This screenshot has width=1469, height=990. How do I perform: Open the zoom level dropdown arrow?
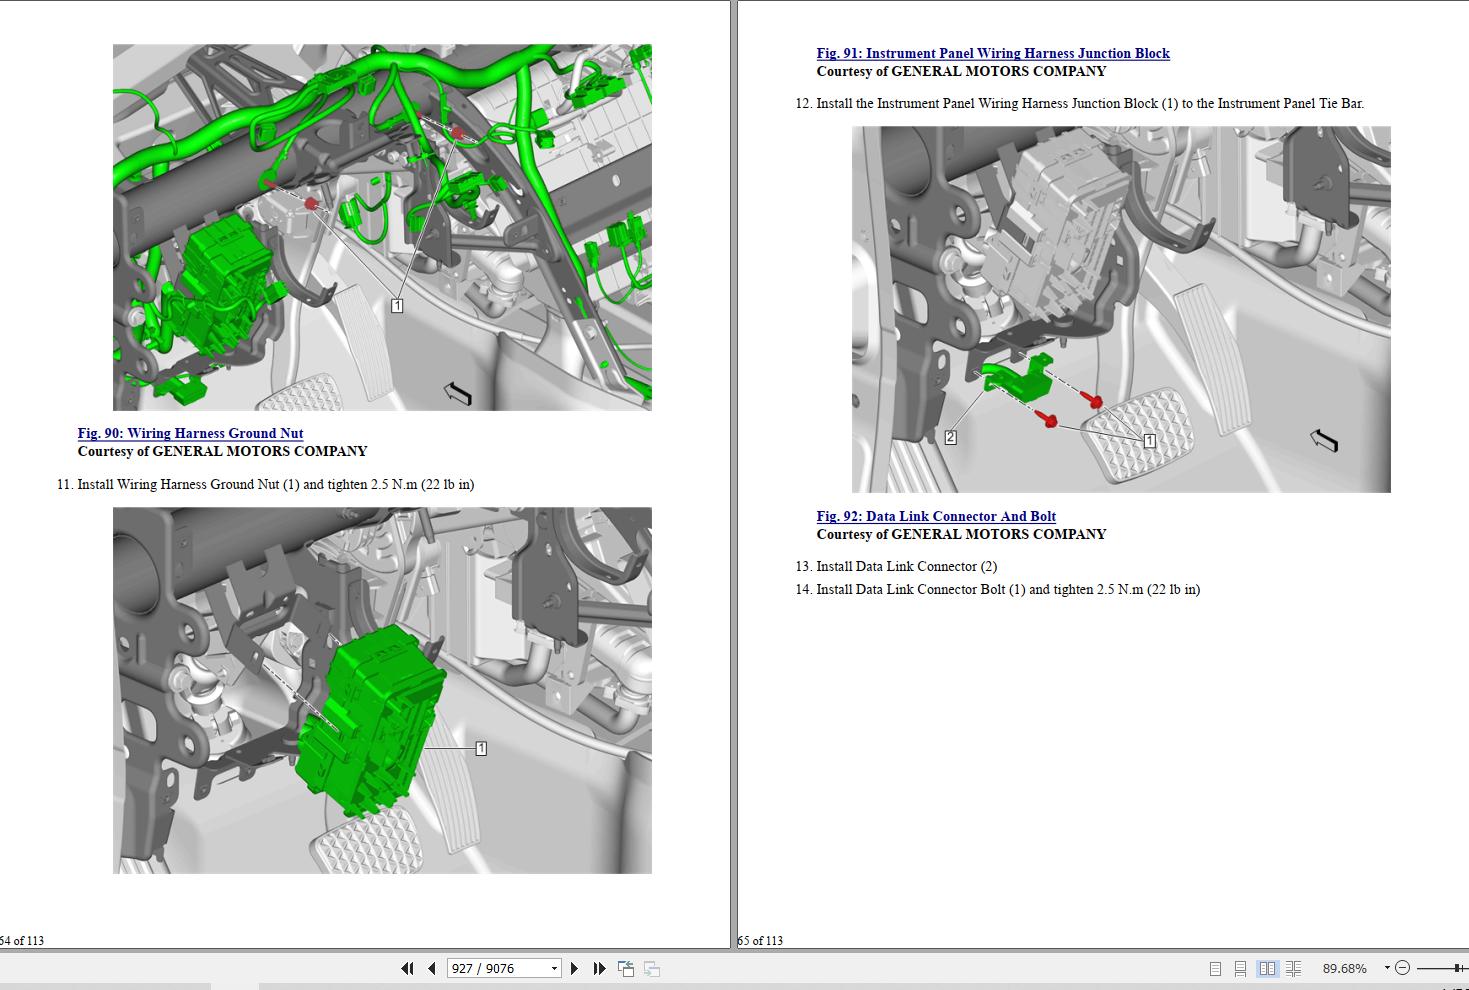[x=1387, y=967]
